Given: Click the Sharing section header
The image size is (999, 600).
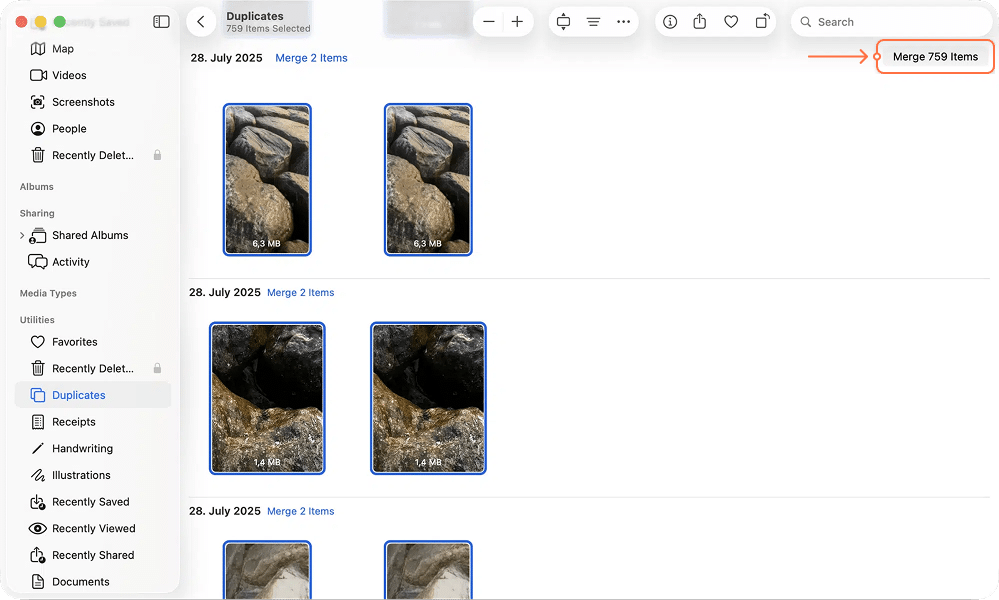Looking at the screenshot, I should click(37, 213).
